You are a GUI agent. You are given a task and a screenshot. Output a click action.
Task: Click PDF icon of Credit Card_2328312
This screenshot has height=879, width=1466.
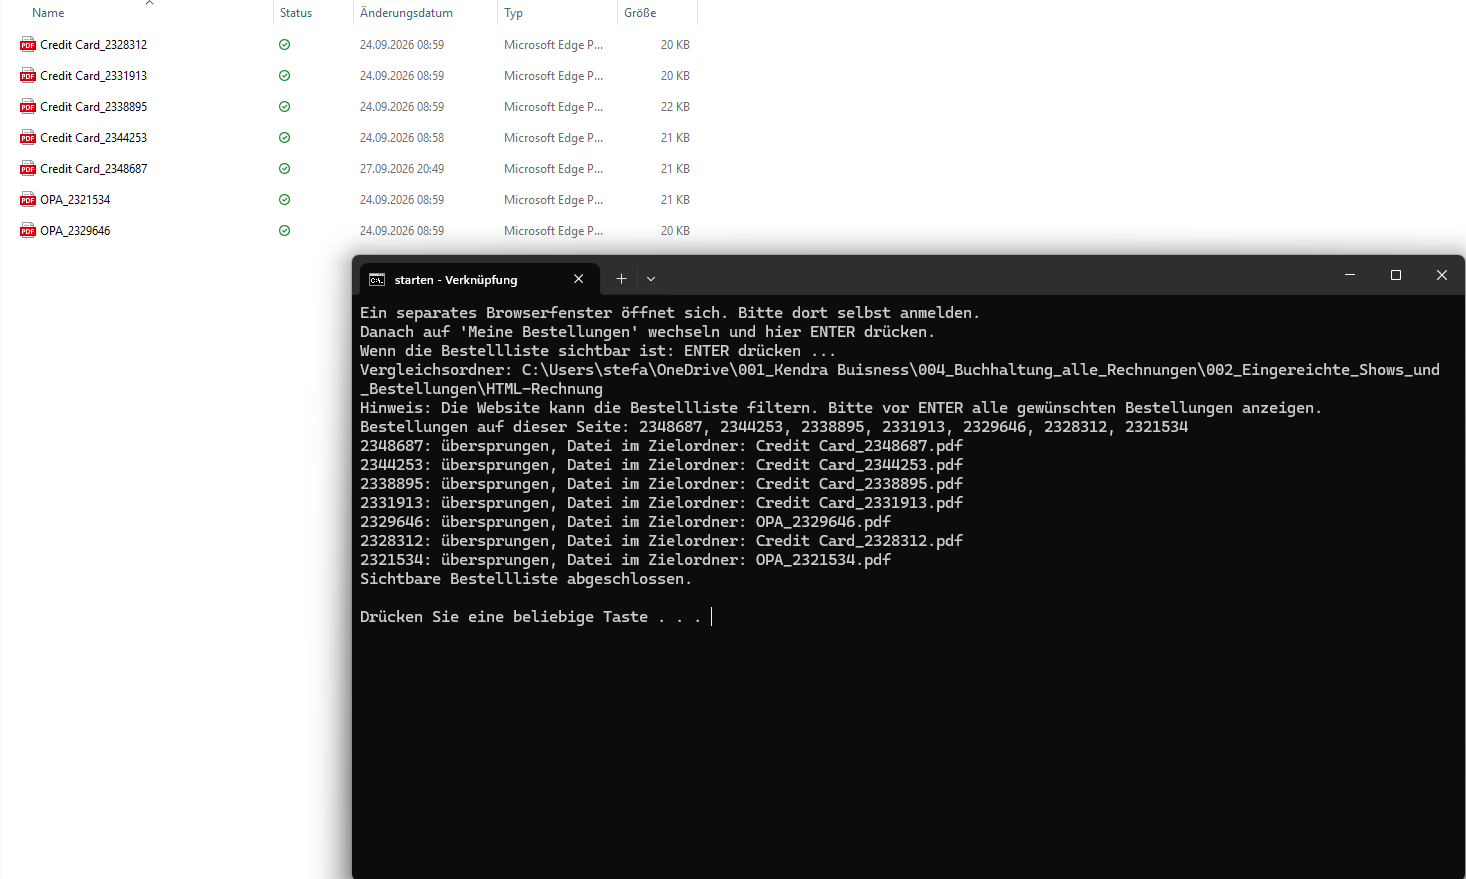coord(28,45)
